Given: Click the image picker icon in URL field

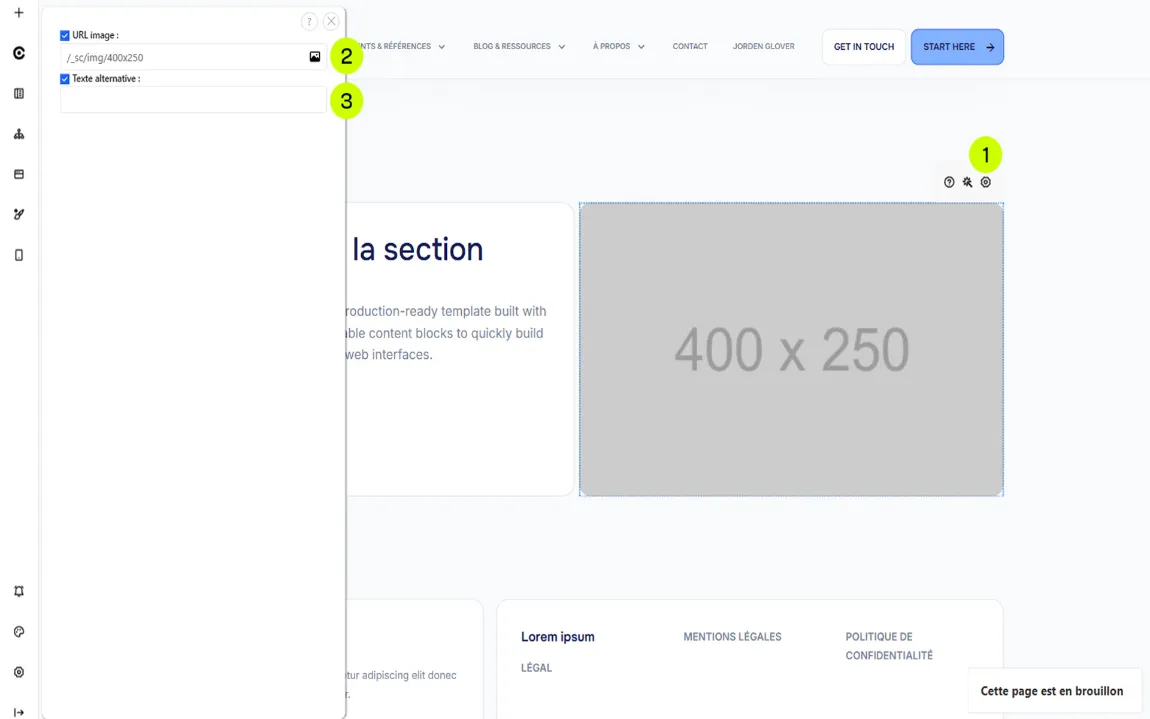Looking at the screenshot, I should coord(315,57).
